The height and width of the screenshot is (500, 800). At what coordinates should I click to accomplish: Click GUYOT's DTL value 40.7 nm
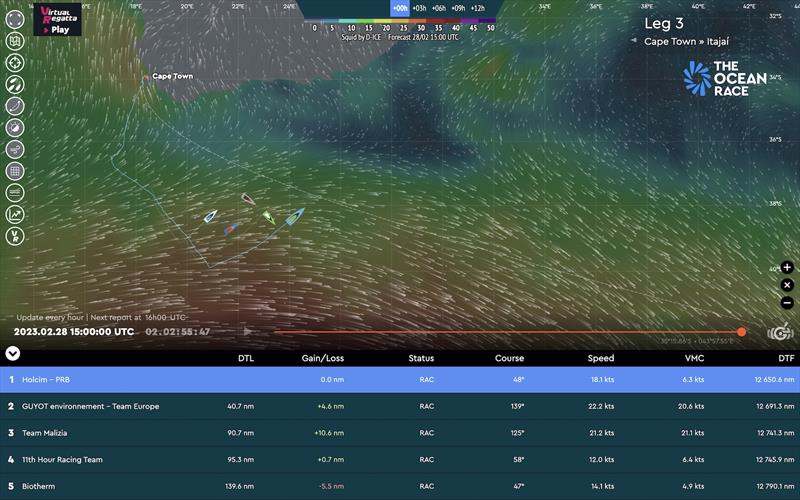tap(240, 406)
